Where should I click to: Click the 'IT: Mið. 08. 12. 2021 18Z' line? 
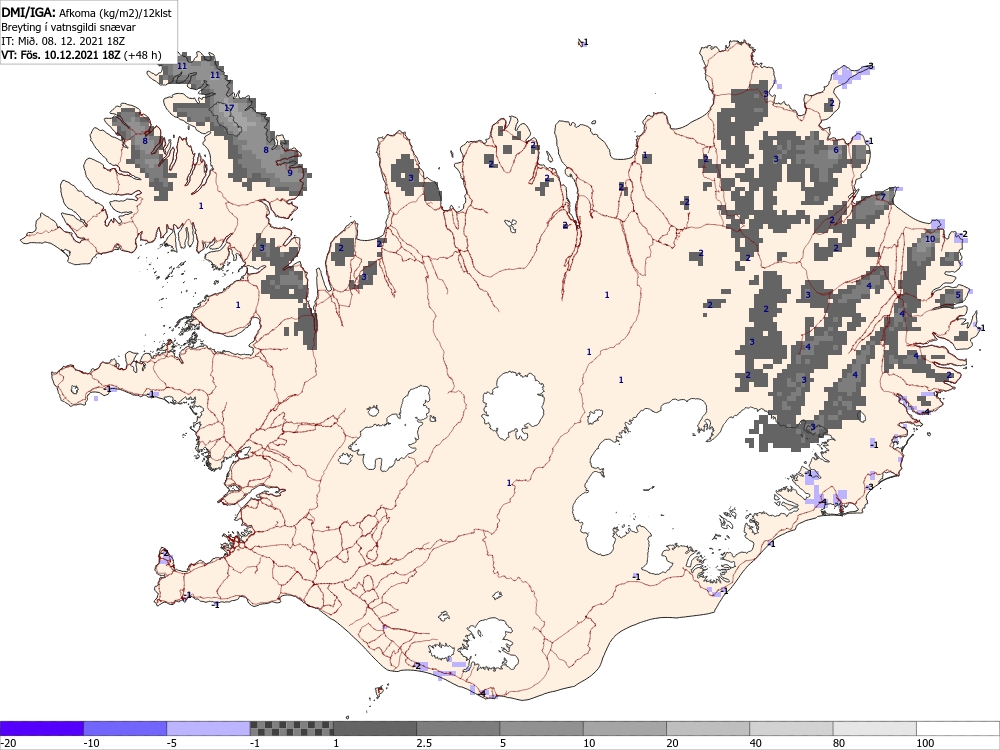point(63,41)
